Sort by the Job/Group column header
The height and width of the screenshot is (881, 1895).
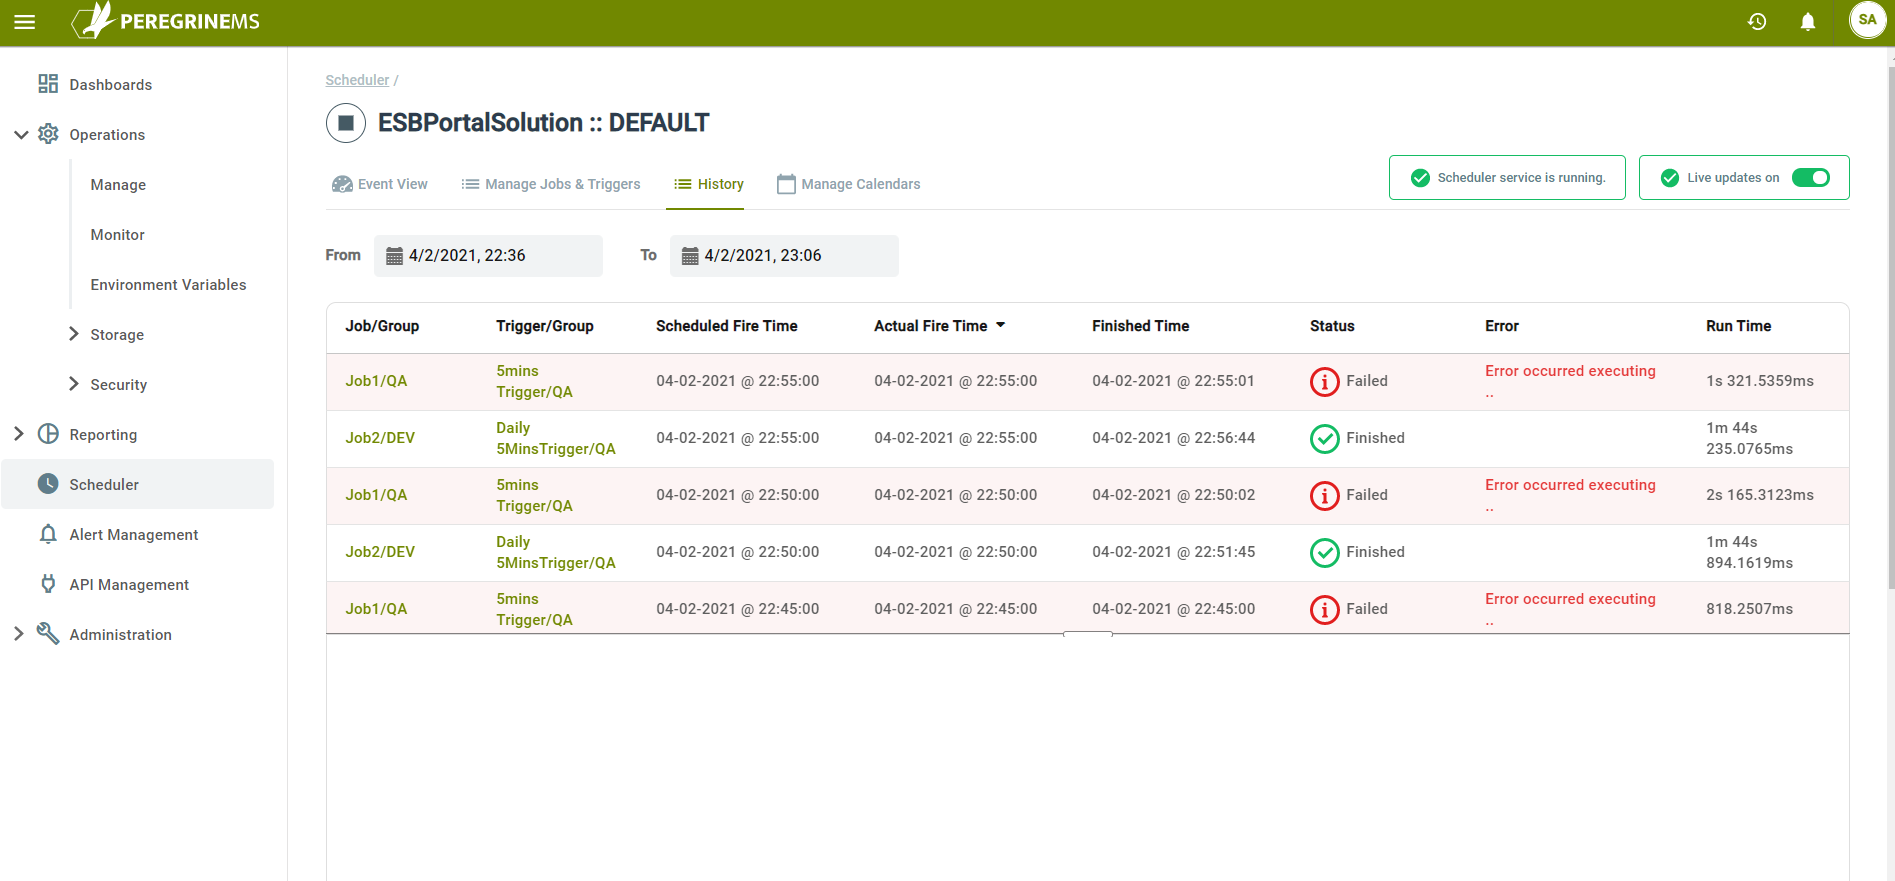point(382,326)
